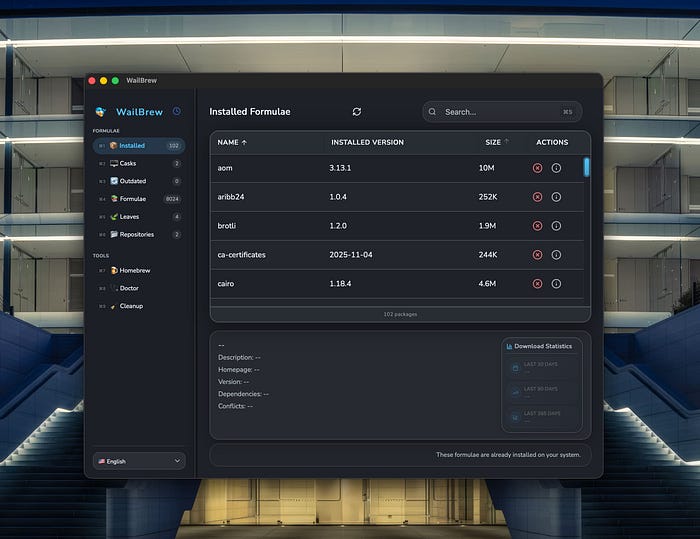Sort by the INSTALLED VERSION column

coord(367,142)
